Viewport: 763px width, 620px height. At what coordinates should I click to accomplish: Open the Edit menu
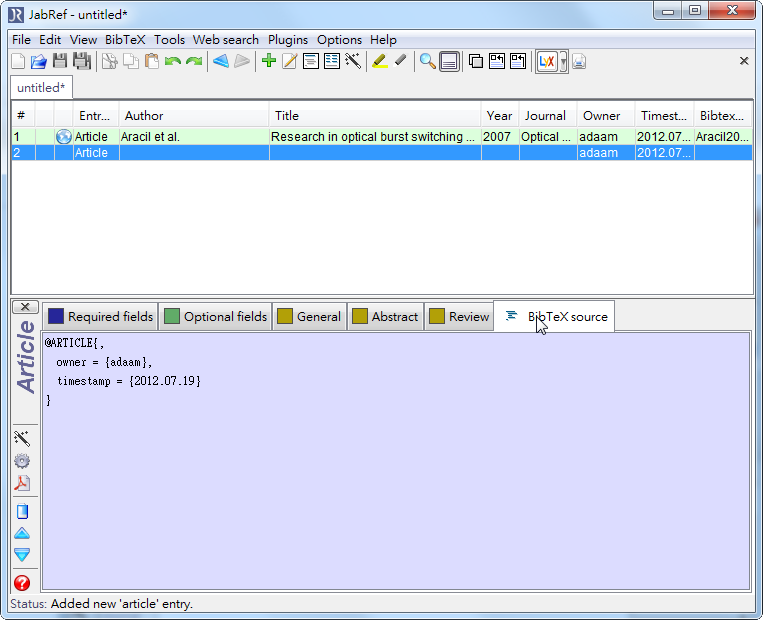click(50, 39)
